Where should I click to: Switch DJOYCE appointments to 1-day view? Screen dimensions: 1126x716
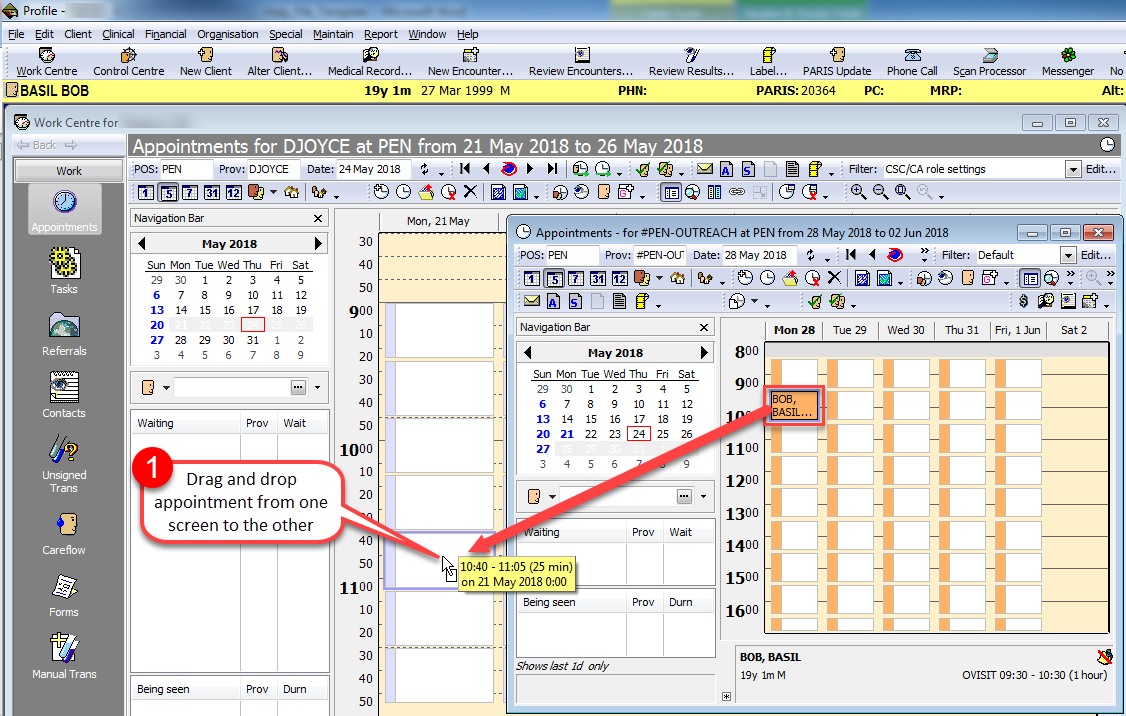146,192
